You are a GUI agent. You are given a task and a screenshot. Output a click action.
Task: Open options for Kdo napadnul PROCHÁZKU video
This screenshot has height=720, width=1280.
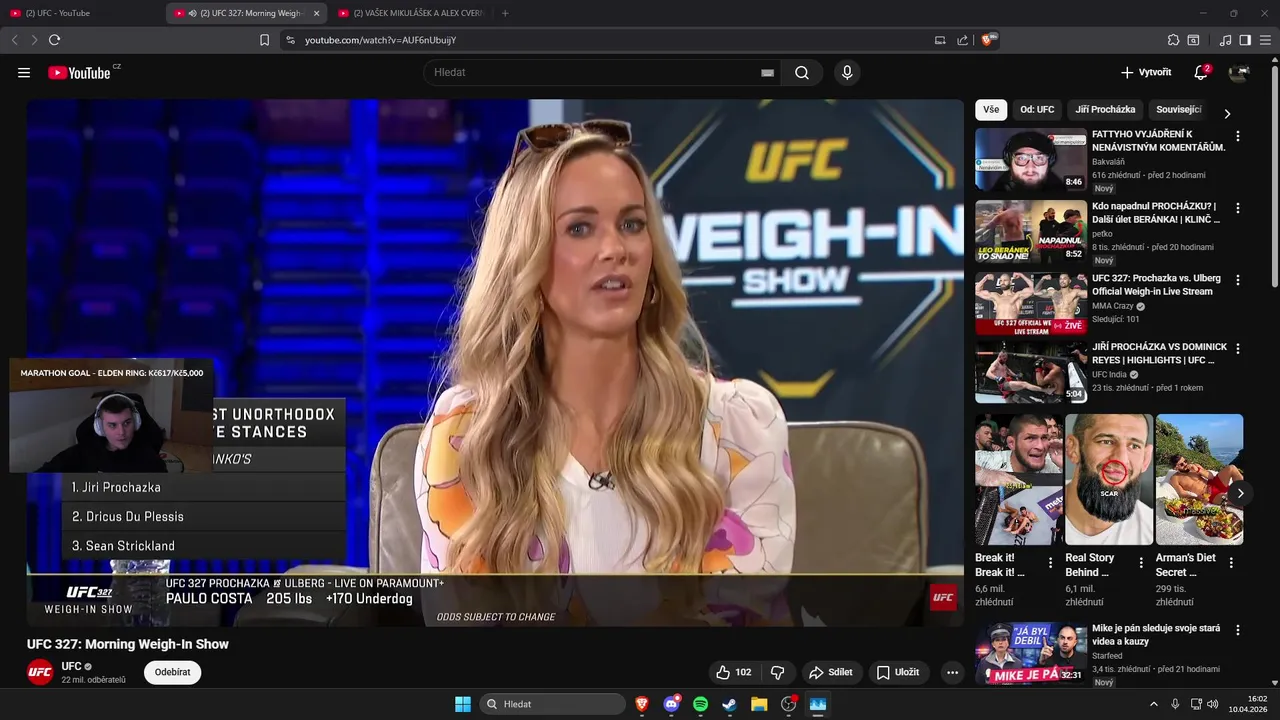[x=1238, y=208]
